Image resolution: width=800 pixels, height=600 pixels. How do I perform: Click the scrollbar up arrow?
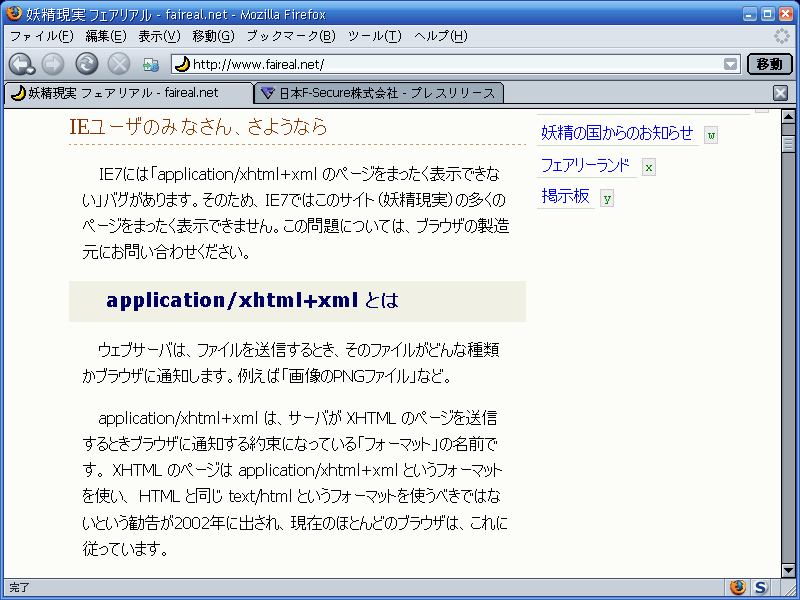pos(788,117)
